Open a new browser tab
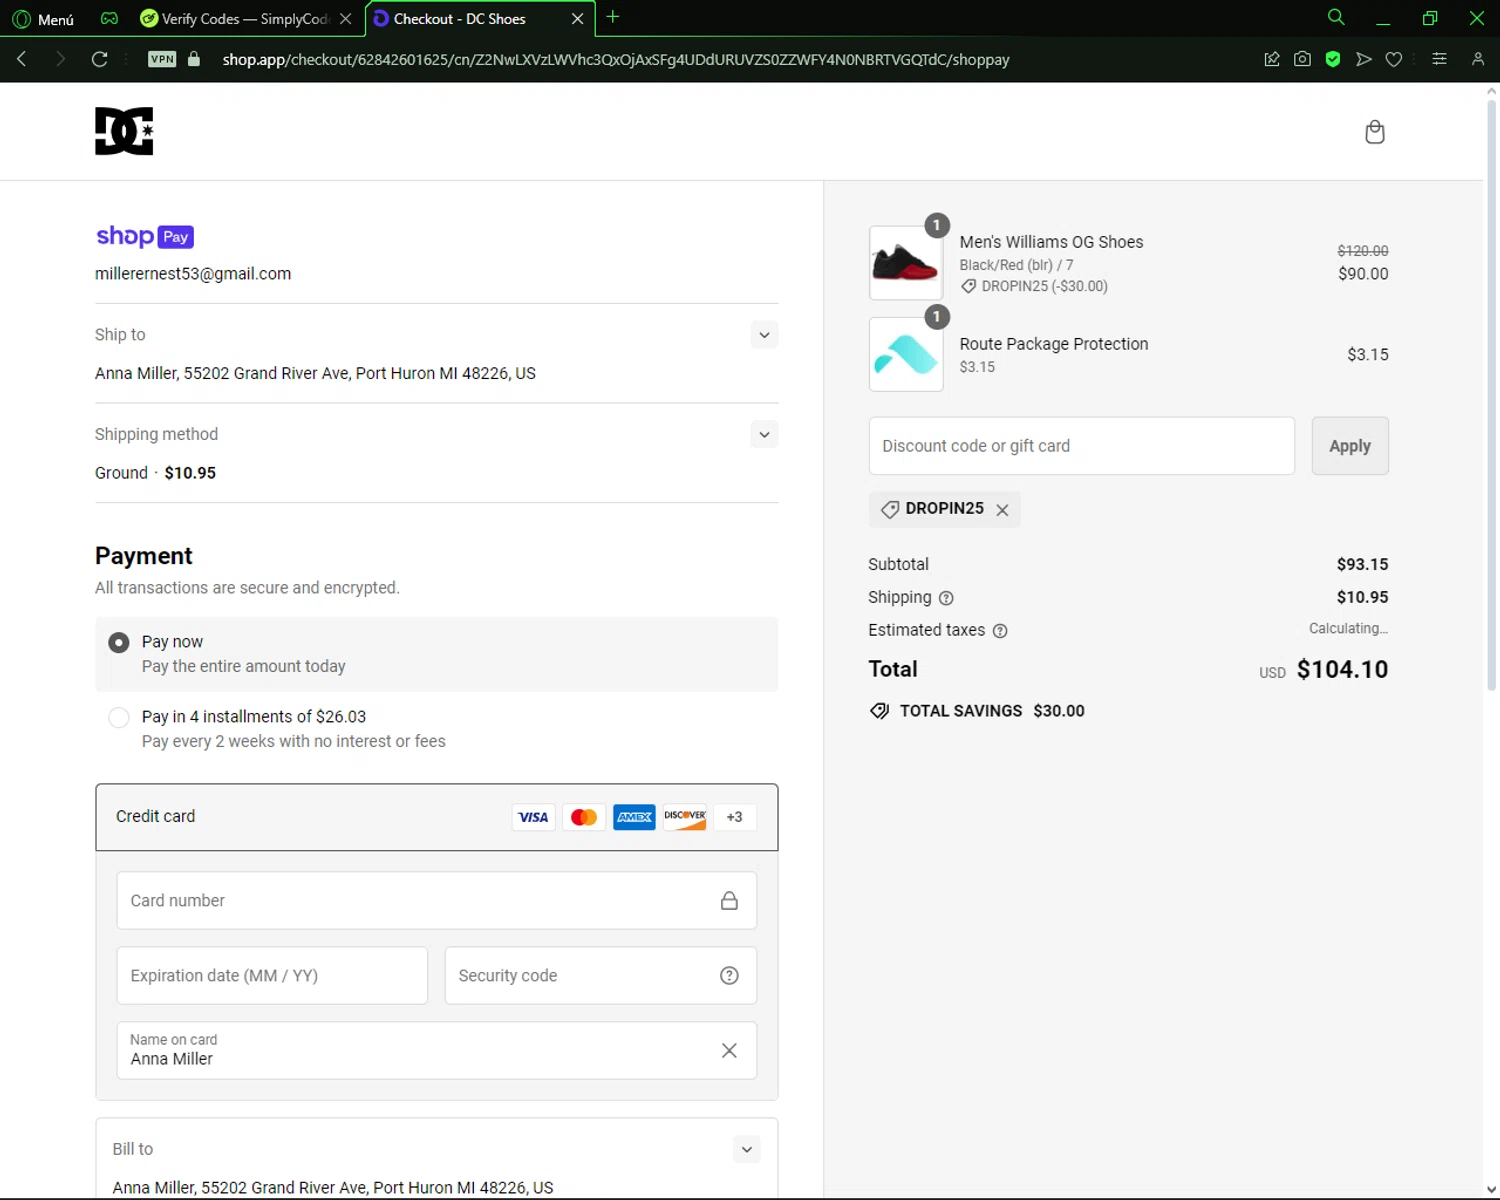The image size is (1500, 1200). point(613,17)
